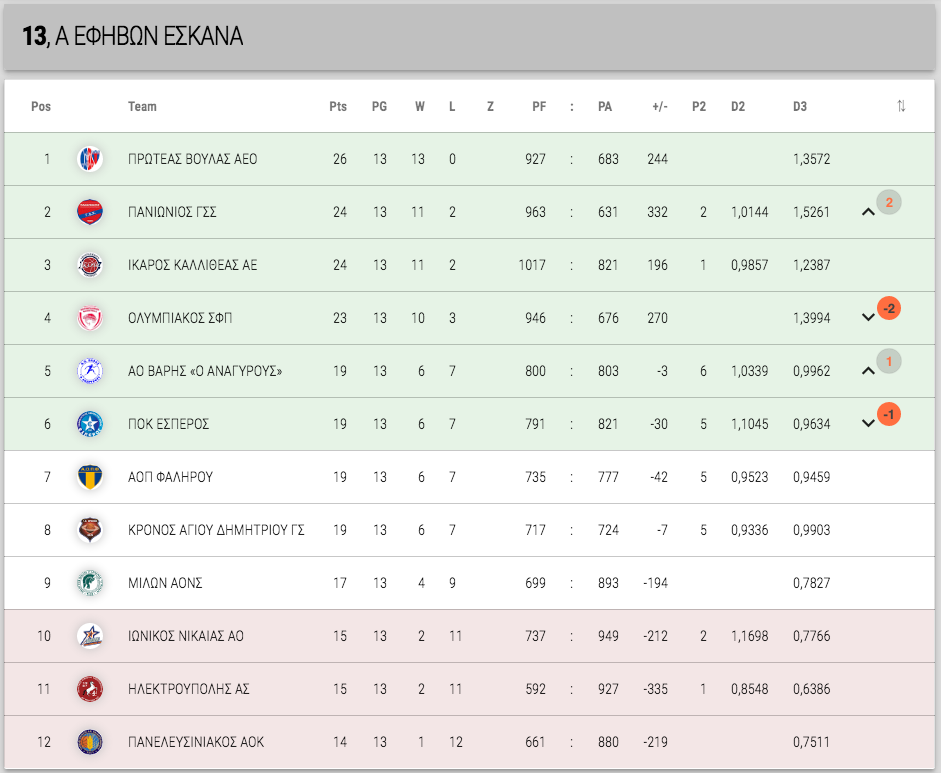The width and height of the screenshot is (941, 773).
Task: Open the ΑΟ ΒΑΡΗΣ «Ο ΑΝΑΓΥΡΟΥΣ» team link
Action: 205,371
